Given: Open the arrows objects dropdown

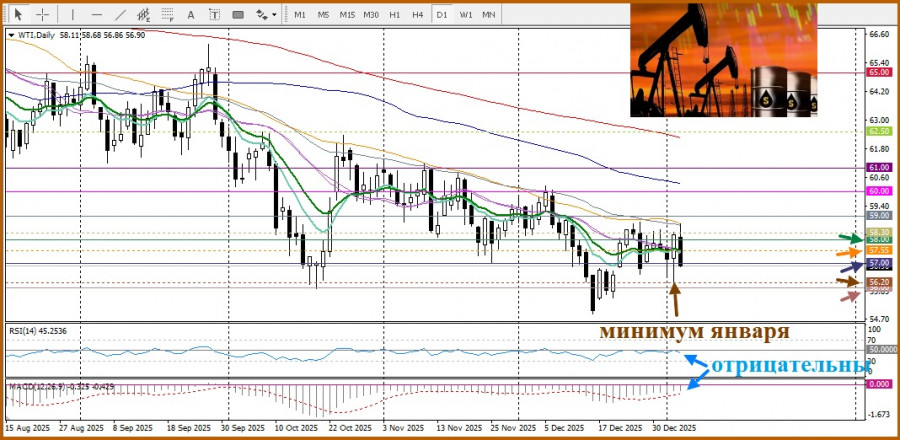Looking at the screenshot, I should click(267, 15).
